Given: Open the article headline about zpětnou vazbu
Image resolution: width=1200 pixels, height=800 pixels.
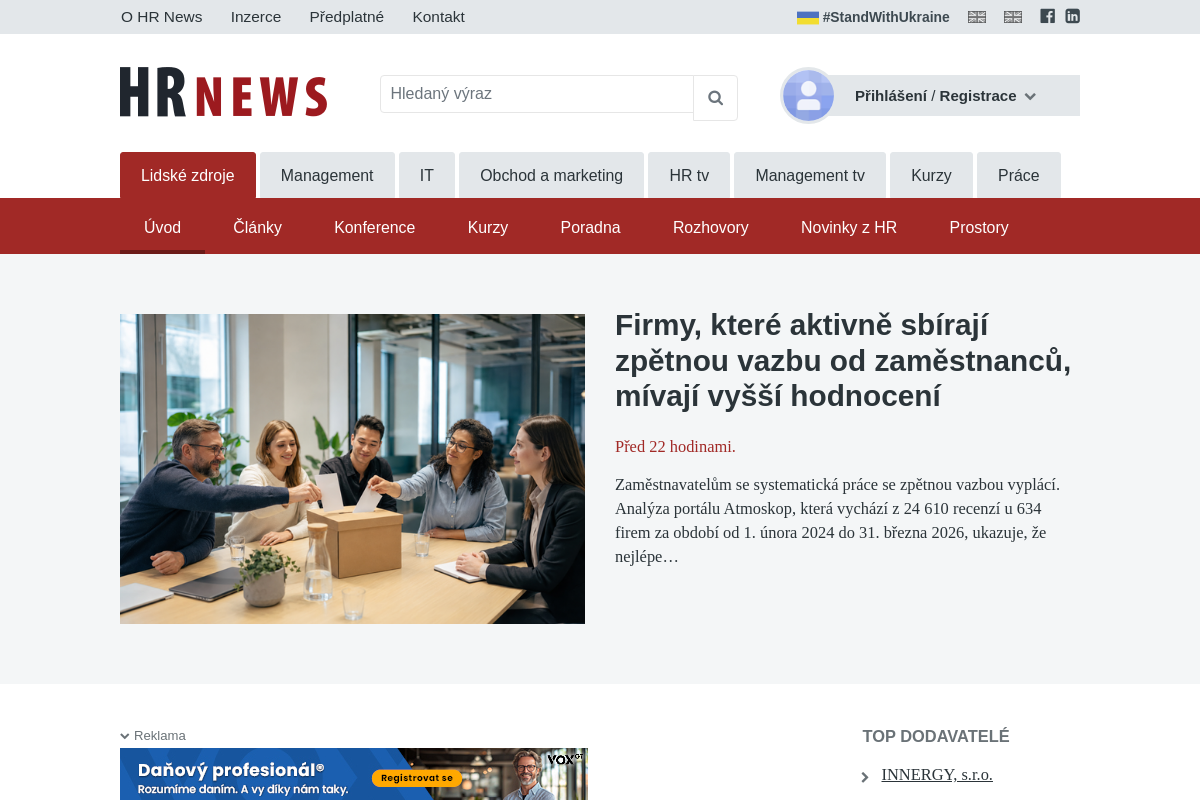Looking at the screenshot, I should [x=843, y=360].
